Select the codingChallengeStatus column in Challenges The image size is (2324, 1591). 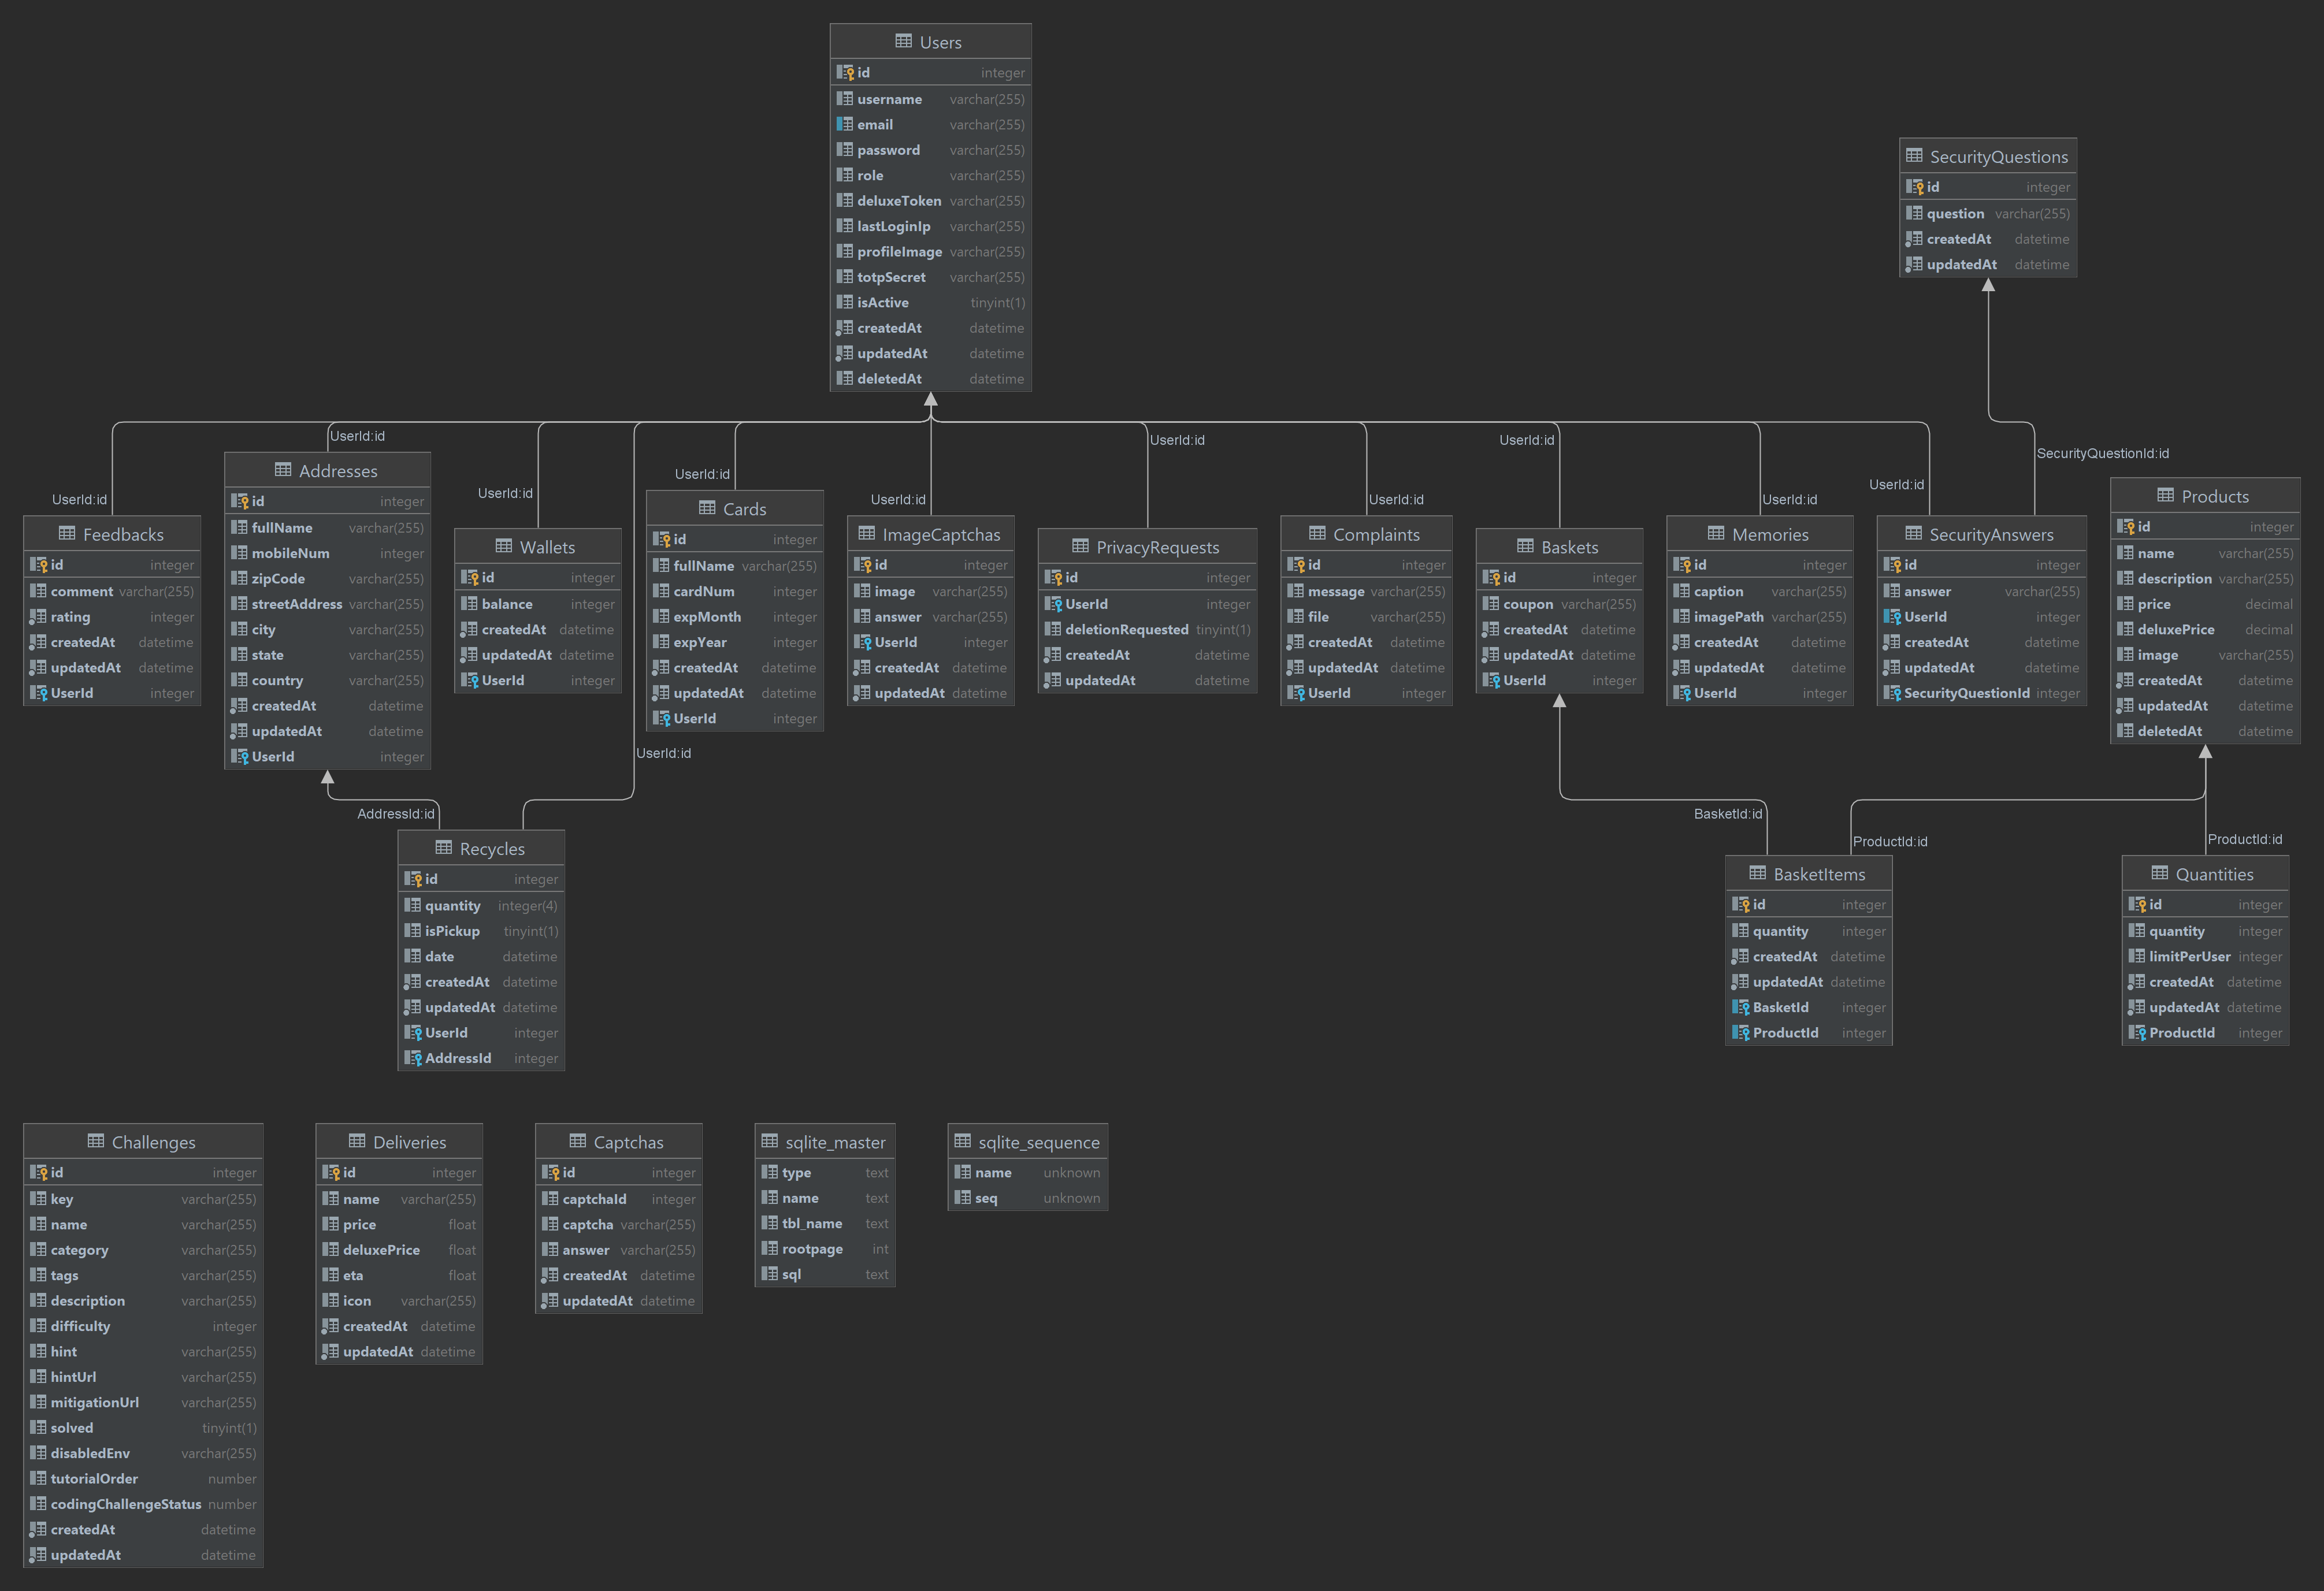click(143, 1504)
